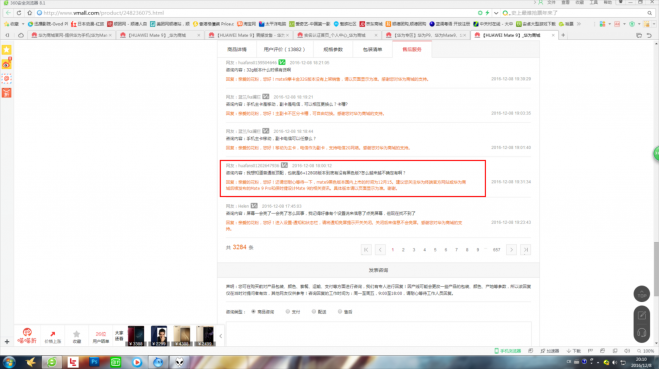Viewport: 659px width, 369px height.
Task: Select the 配送 radio option
Action: (314, 311)
